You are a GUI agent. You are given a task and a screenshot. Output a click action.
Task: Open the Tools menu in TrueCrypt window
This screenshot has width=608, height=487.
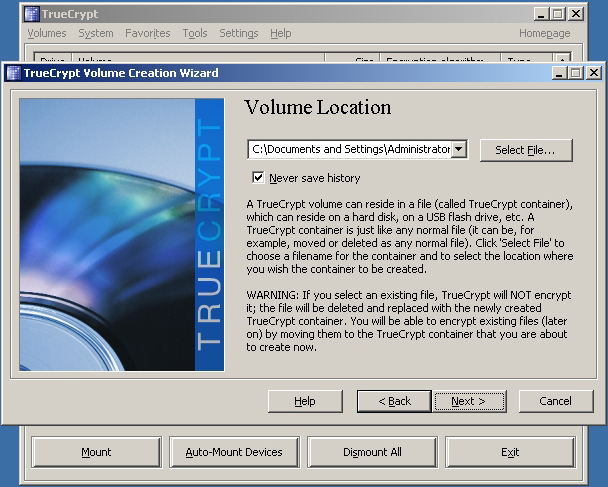195,33
